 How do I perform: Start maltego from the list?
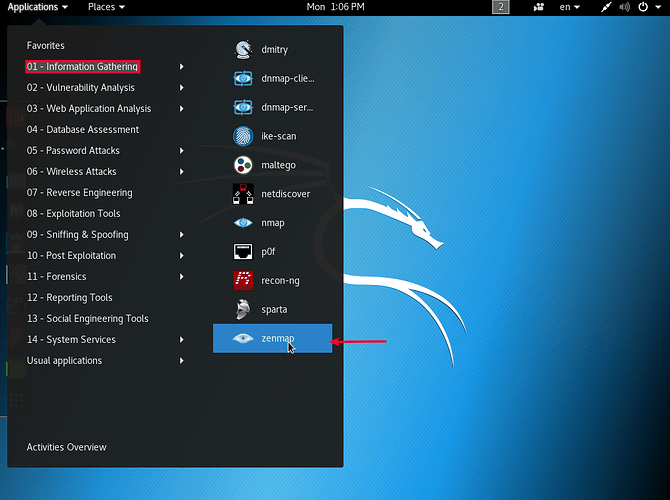tap(243, 165)
